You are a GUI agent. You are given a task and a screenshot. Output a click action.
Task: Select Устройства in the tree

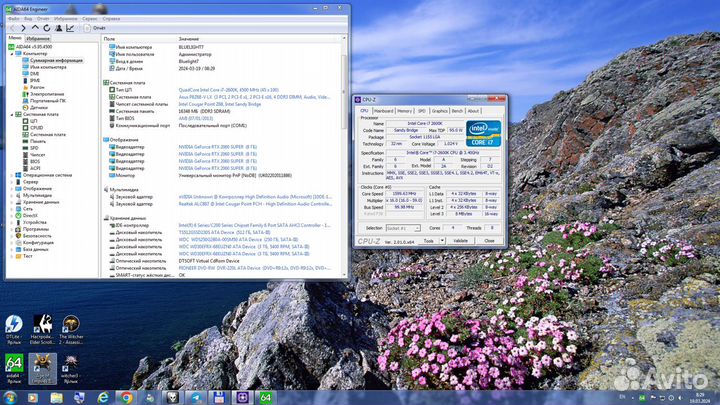pyautogui.click(x=34, y=222)
